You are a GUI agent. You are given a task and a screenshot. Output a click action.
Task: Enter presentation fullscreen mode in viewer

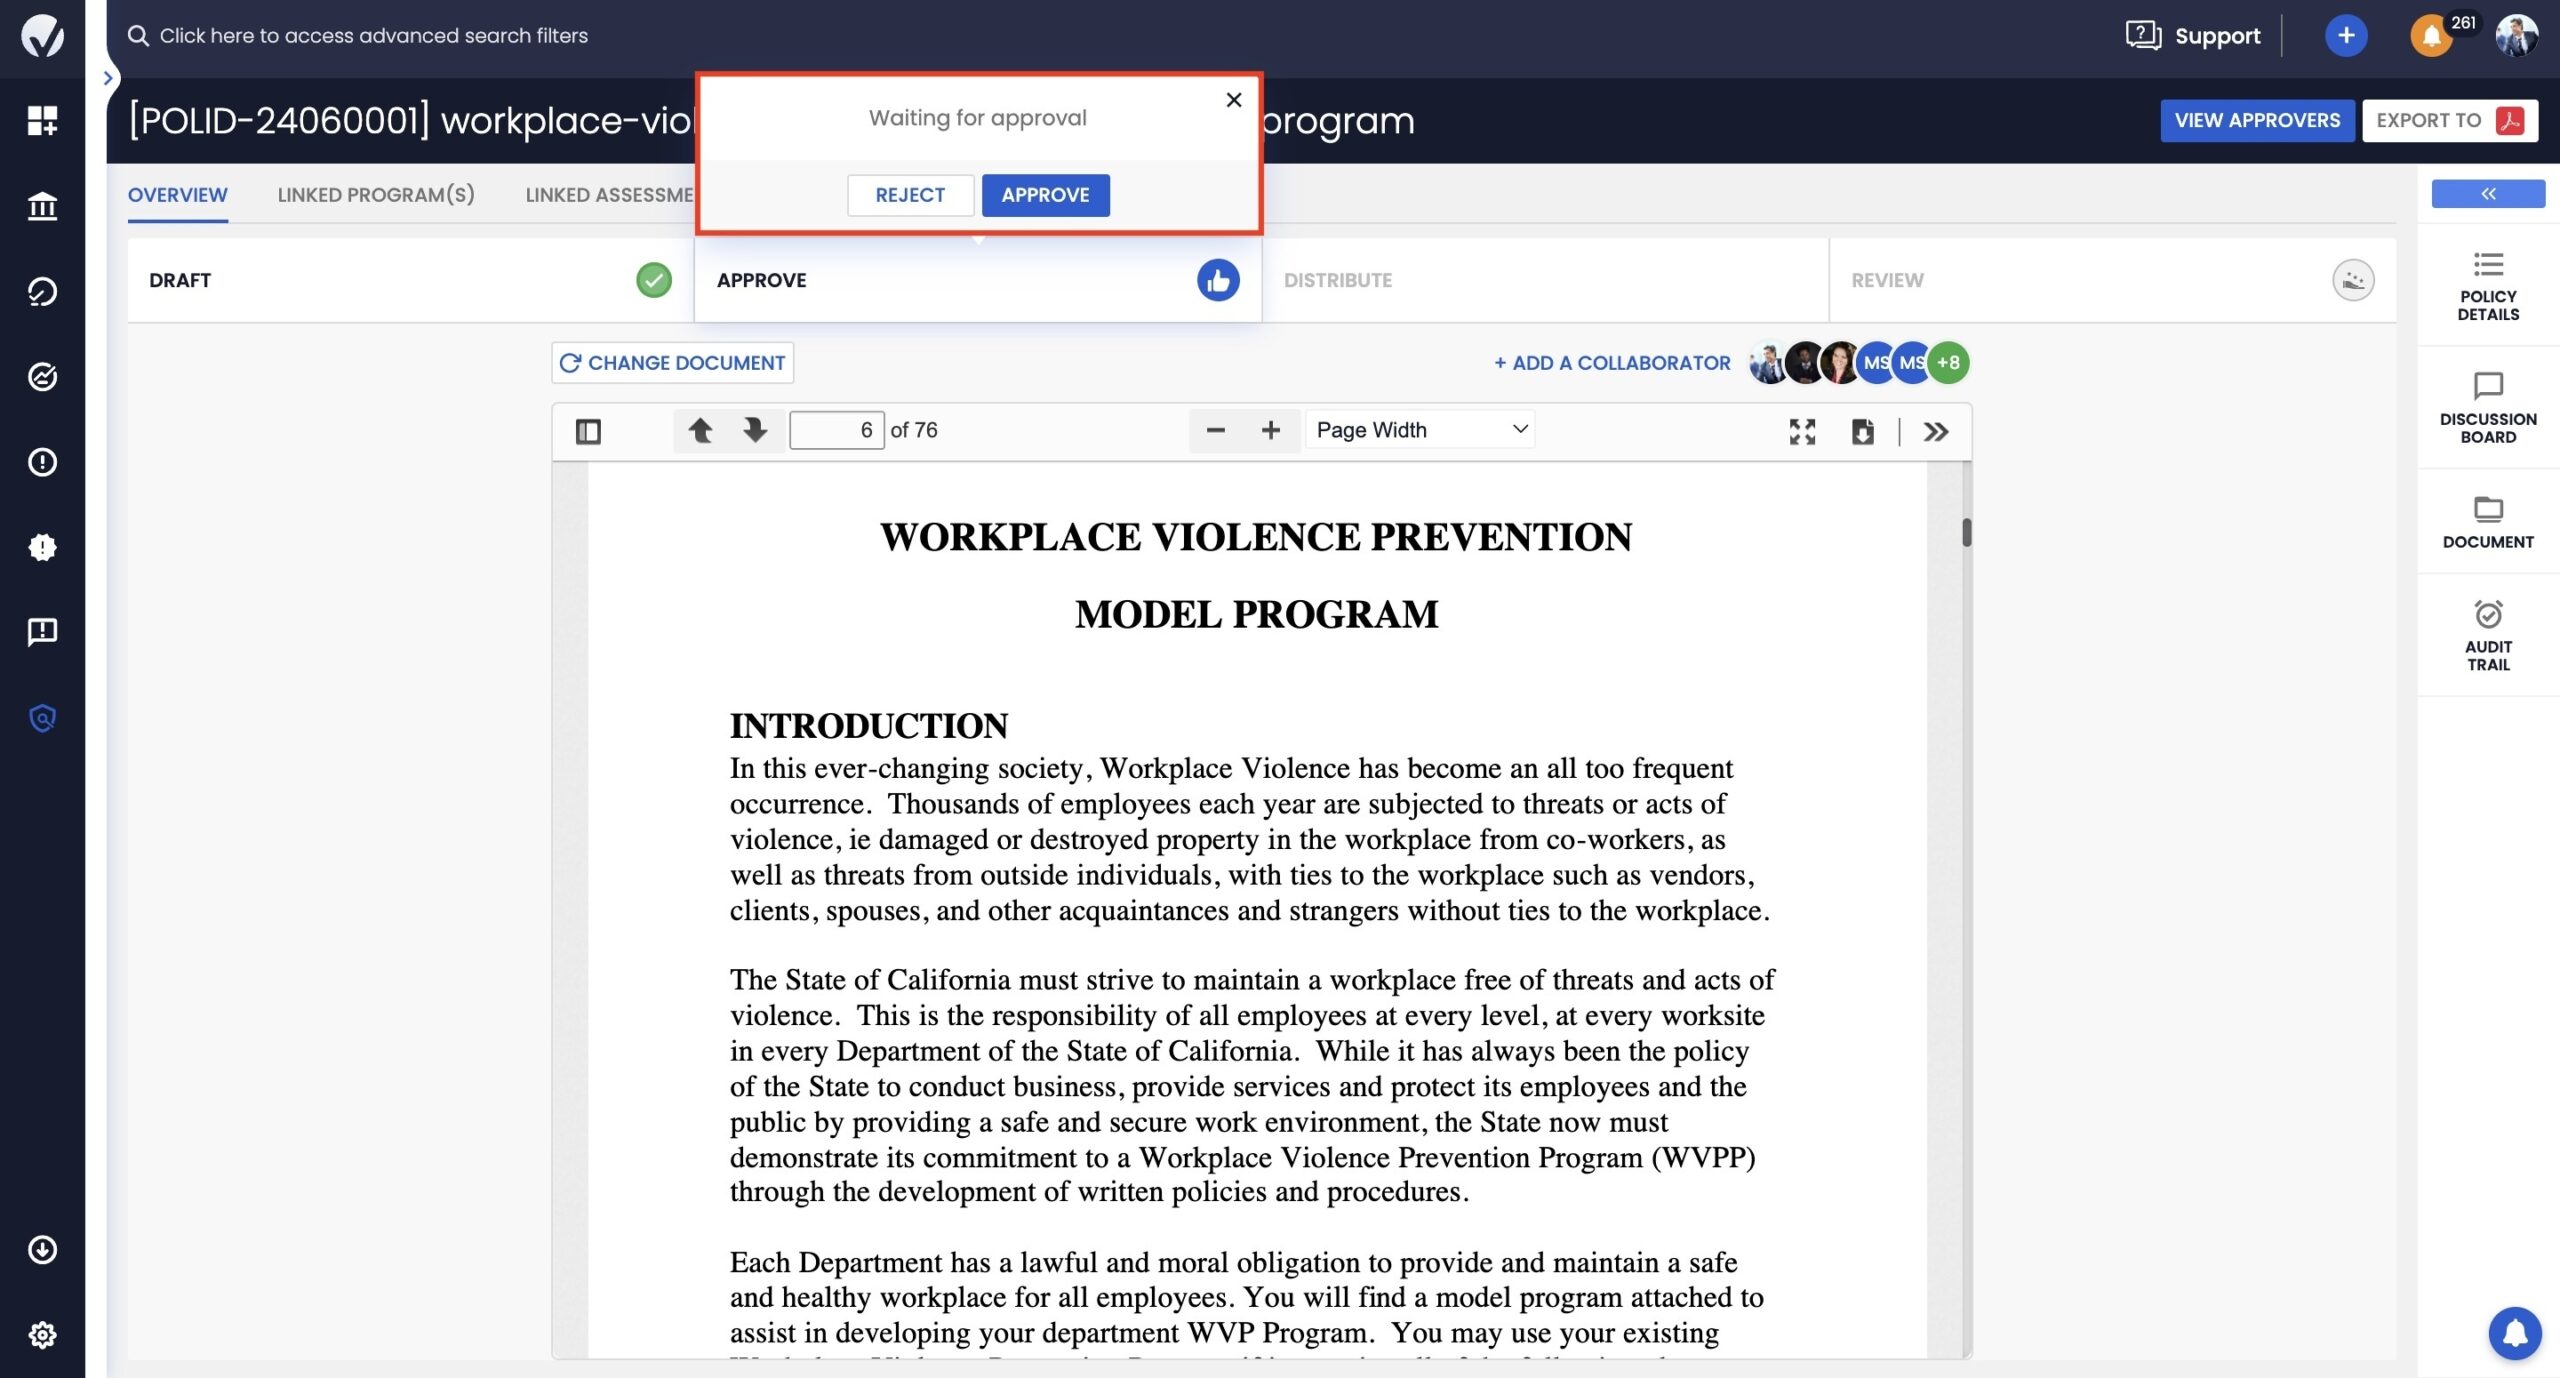click(x=1802, y=432)
